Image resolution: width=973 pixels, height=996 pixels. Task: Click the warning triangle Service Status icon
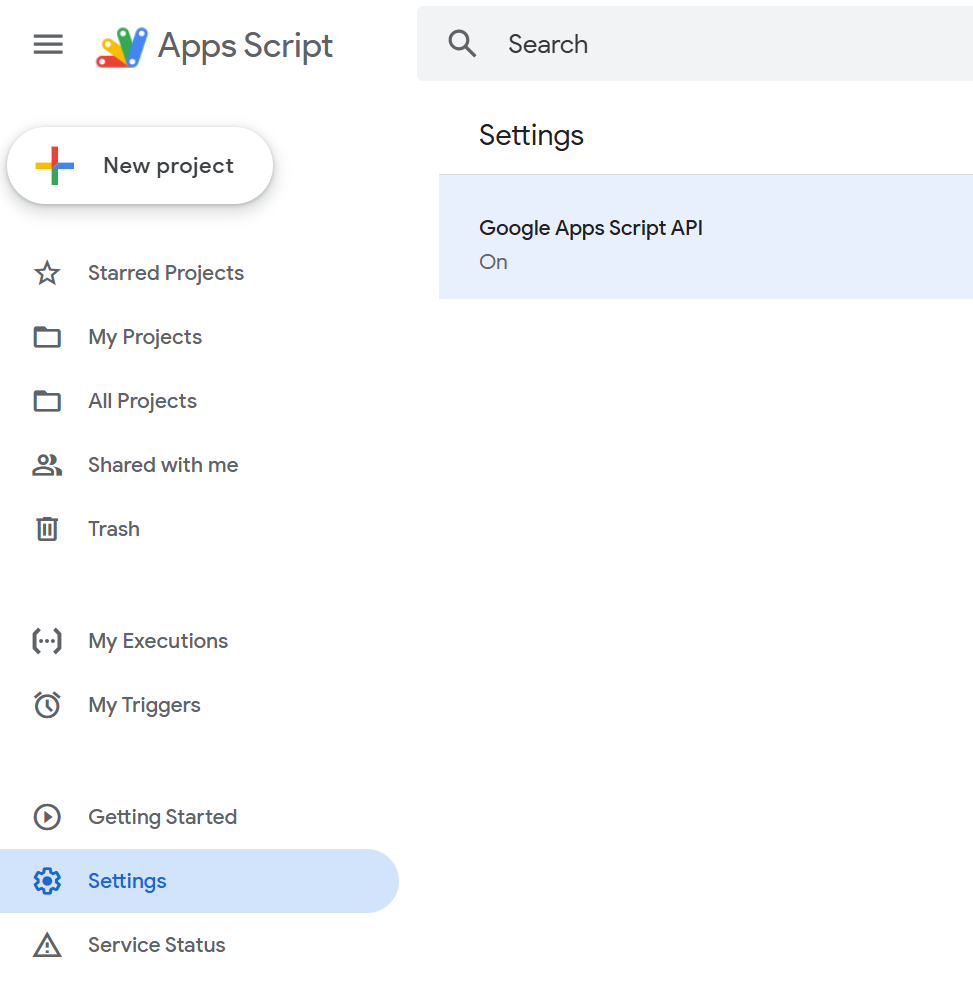coord(47,945)
